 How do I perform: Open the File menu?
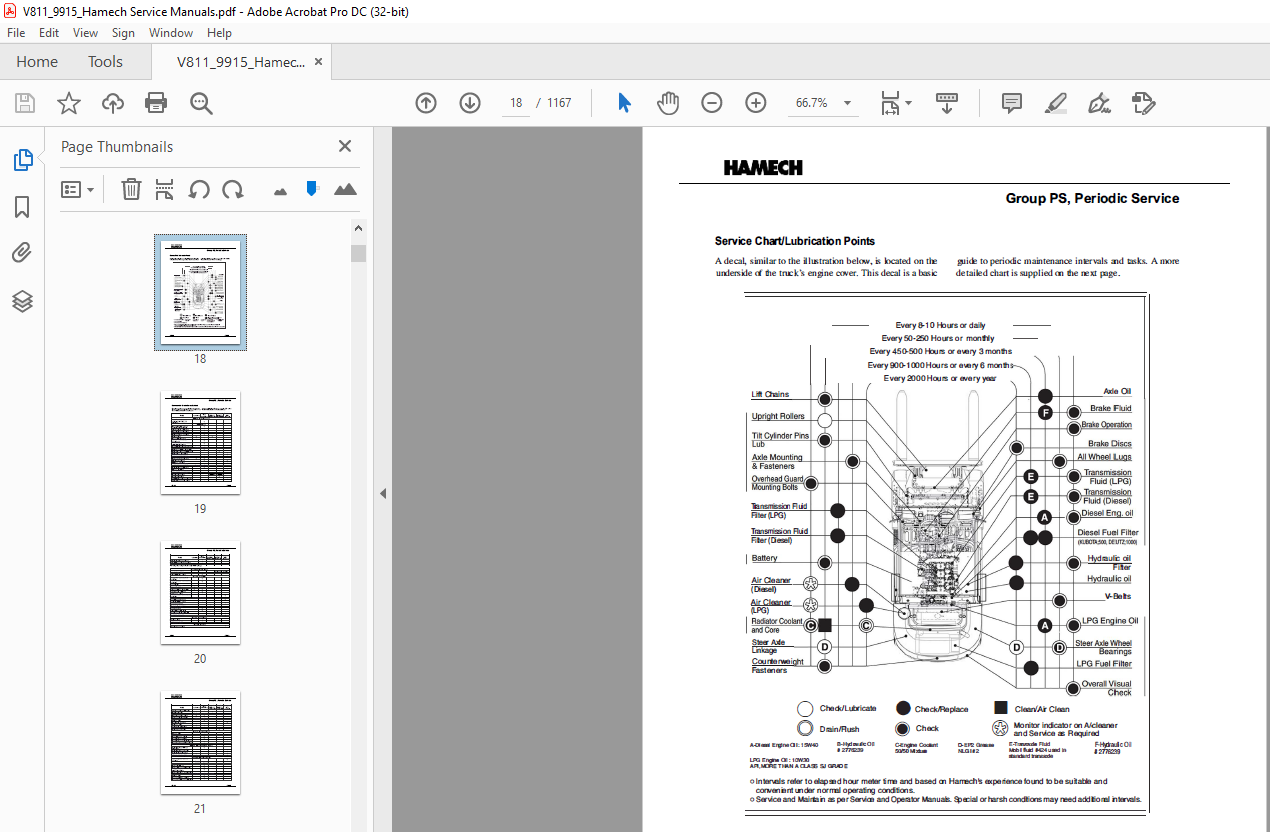pos(16,33)
